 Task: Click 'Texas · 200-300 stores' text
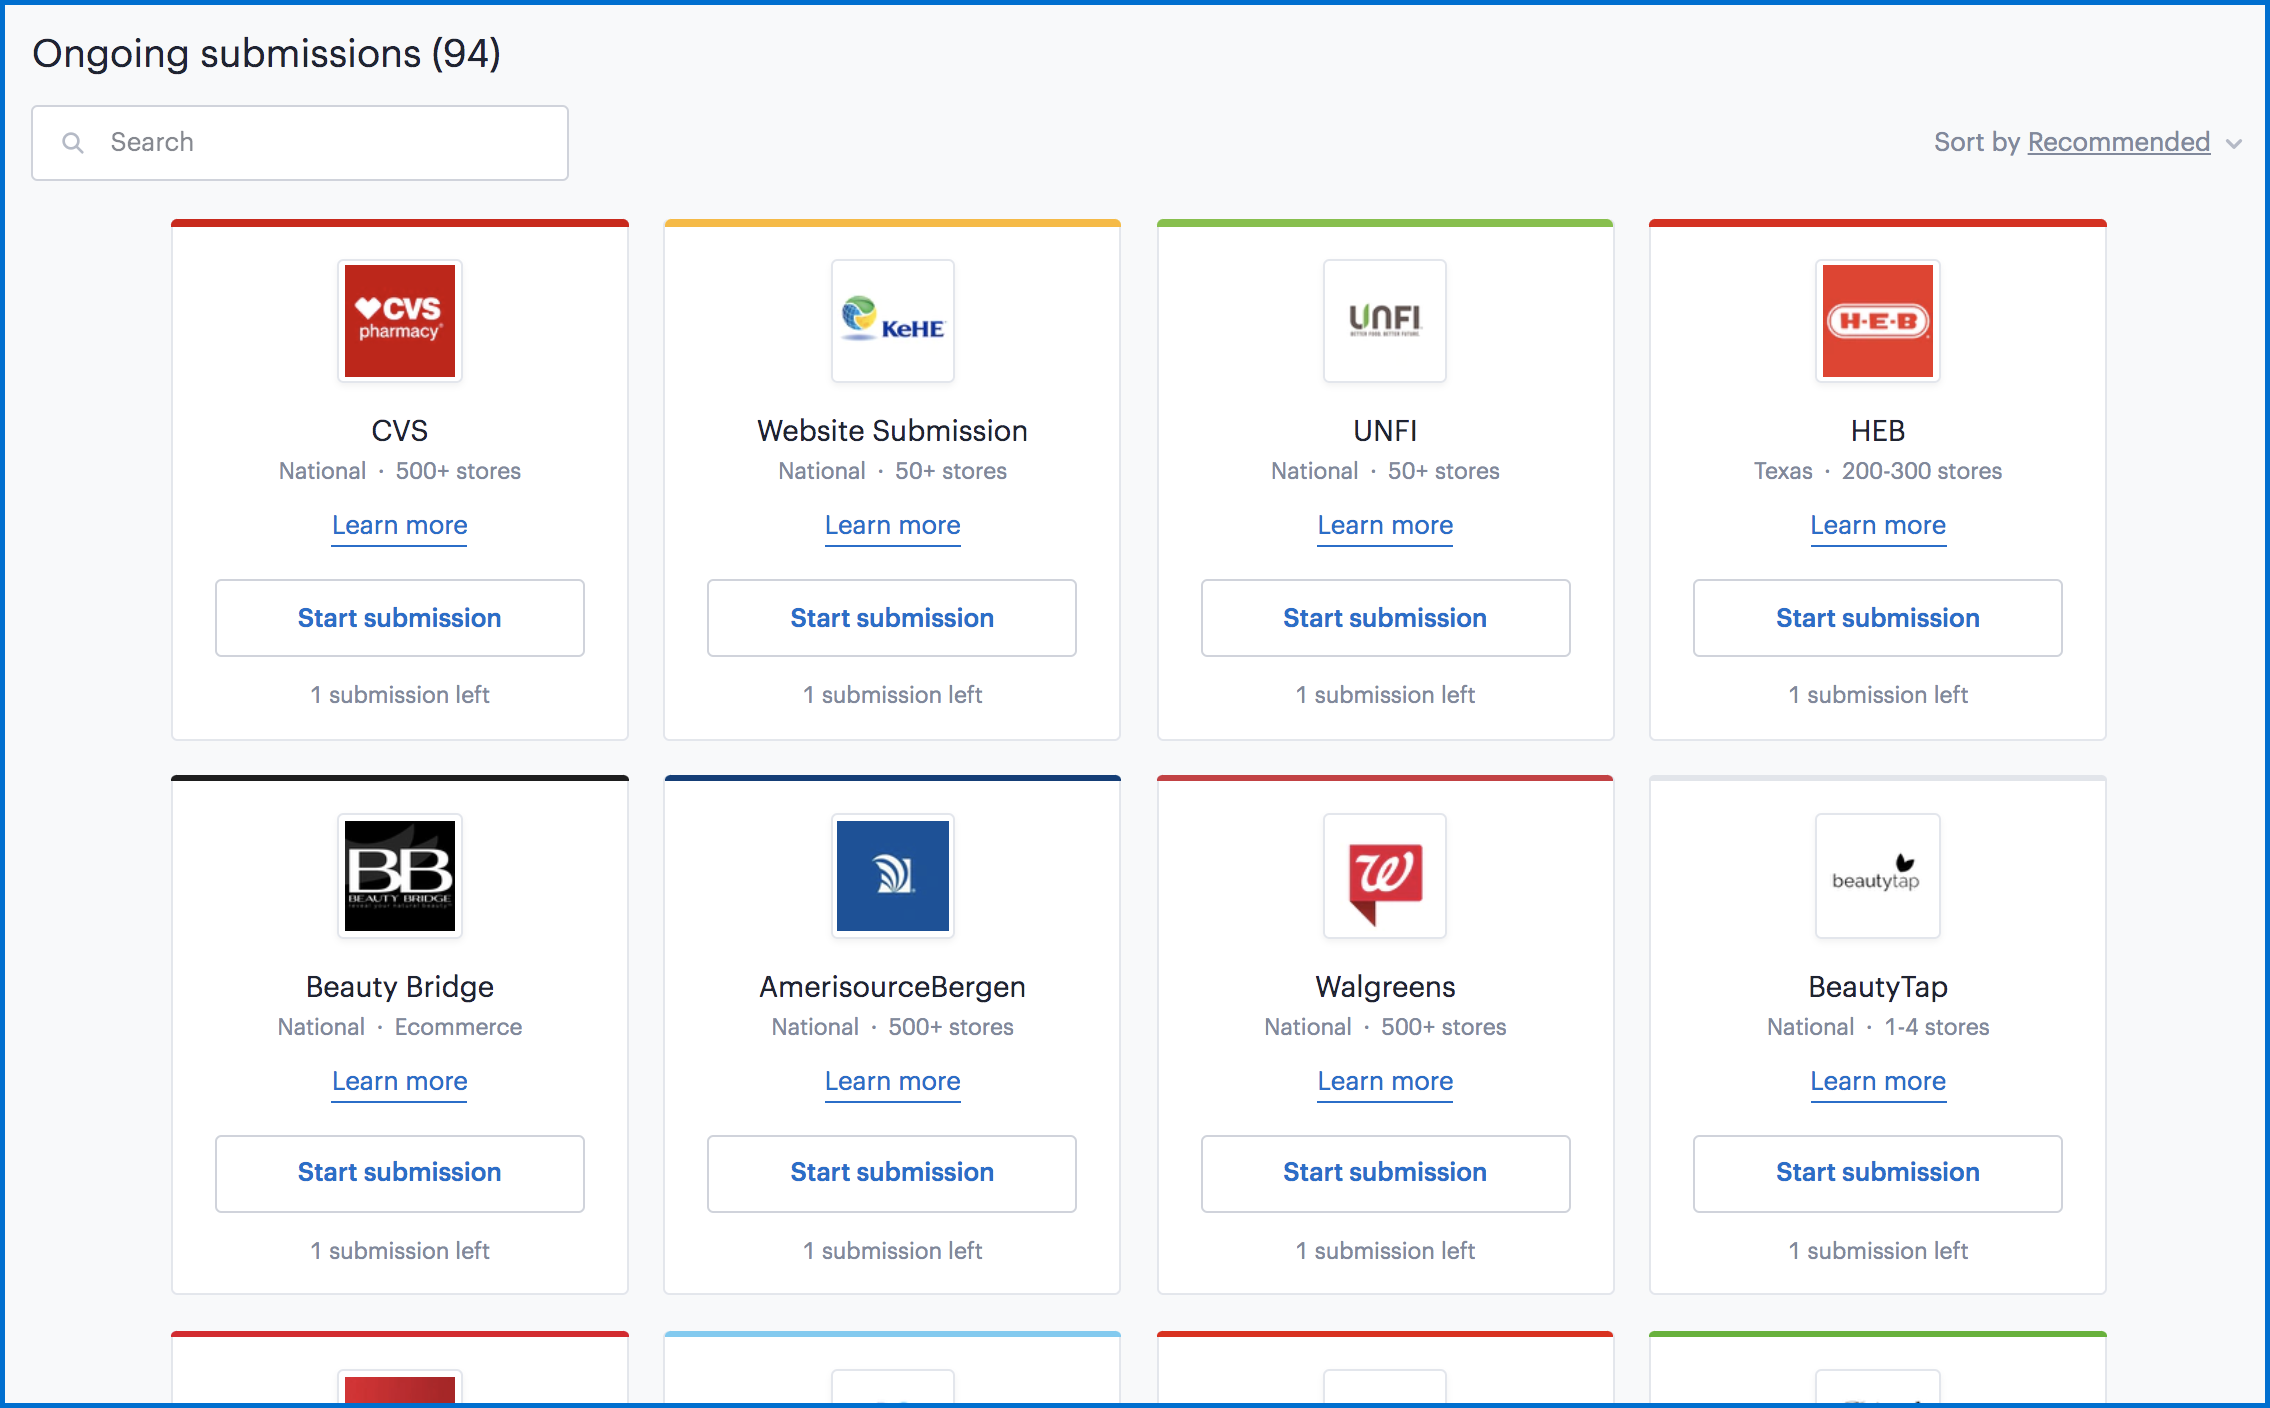click(1878, 471)
